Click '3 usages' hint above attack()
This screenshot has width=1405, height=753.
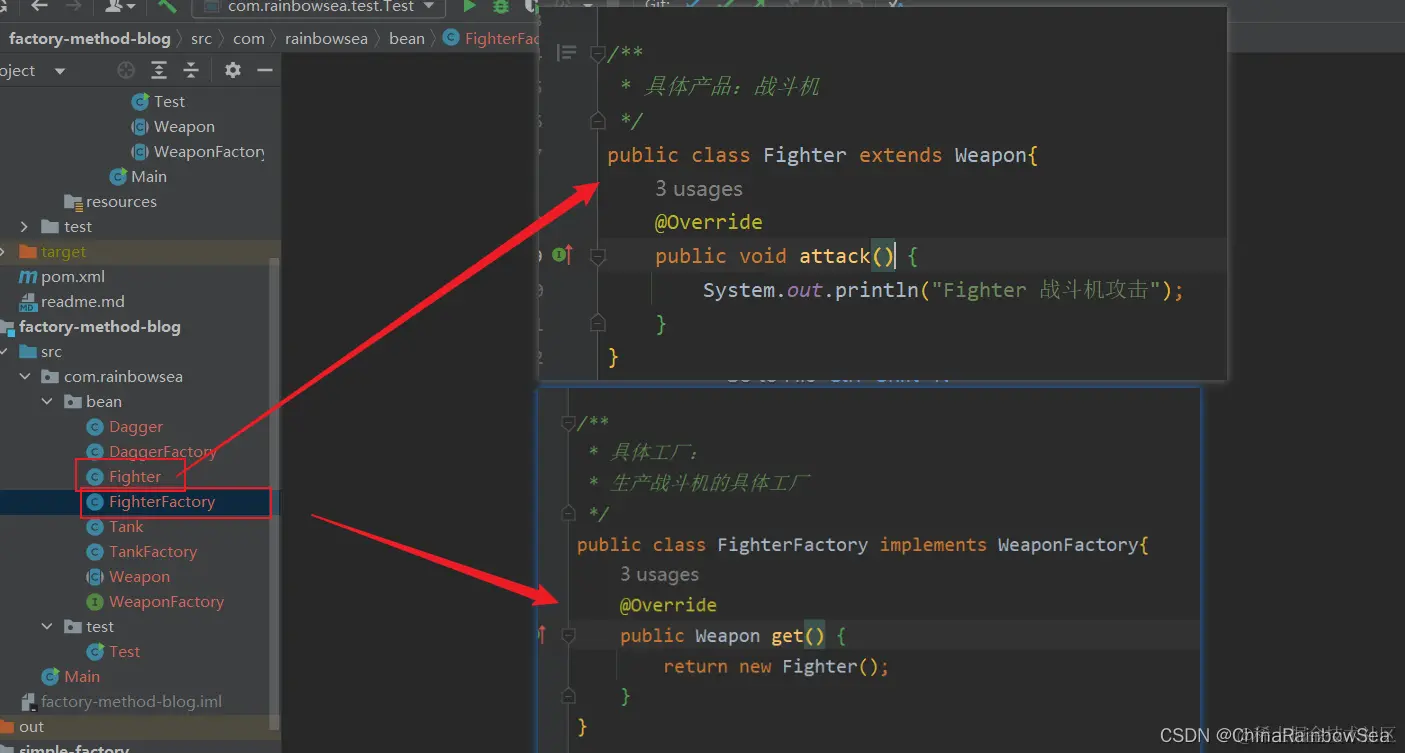tap(699, 189)
